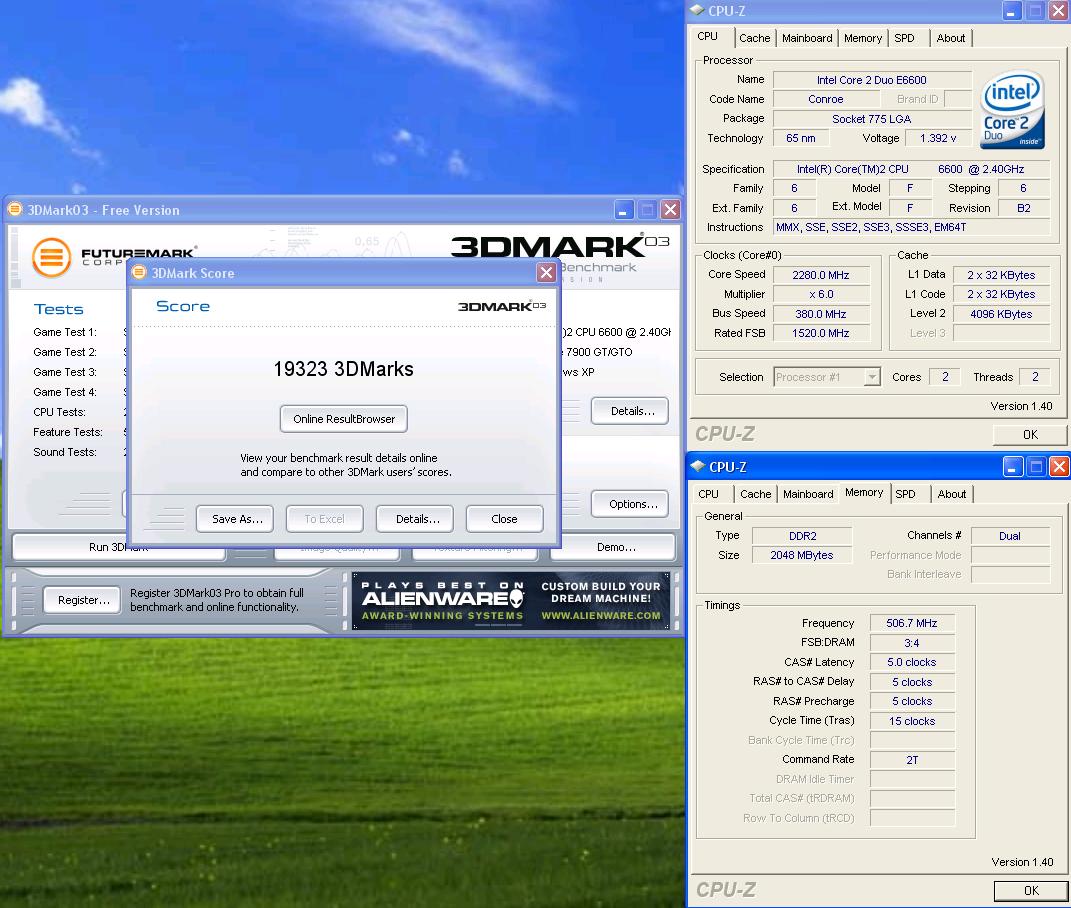Click the 3DMark03 title bar icon
1071x908 pixels.
coord(15,209)
